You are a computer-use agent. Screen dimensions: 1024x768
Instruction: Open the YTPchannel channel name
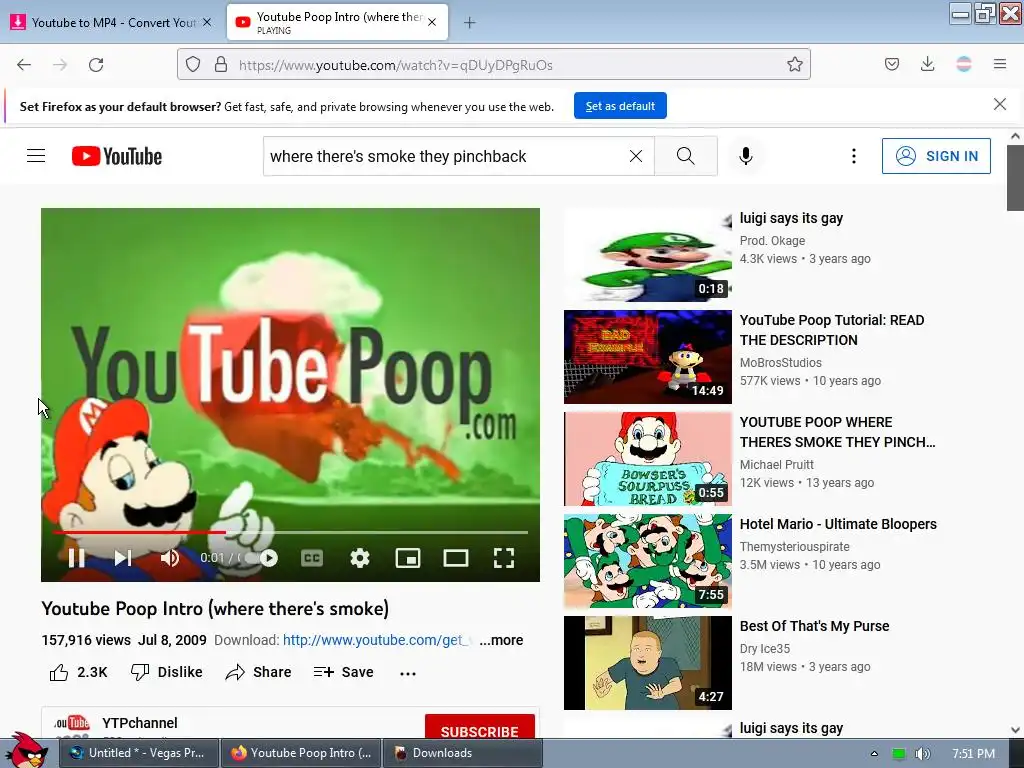tap(140, 723)
